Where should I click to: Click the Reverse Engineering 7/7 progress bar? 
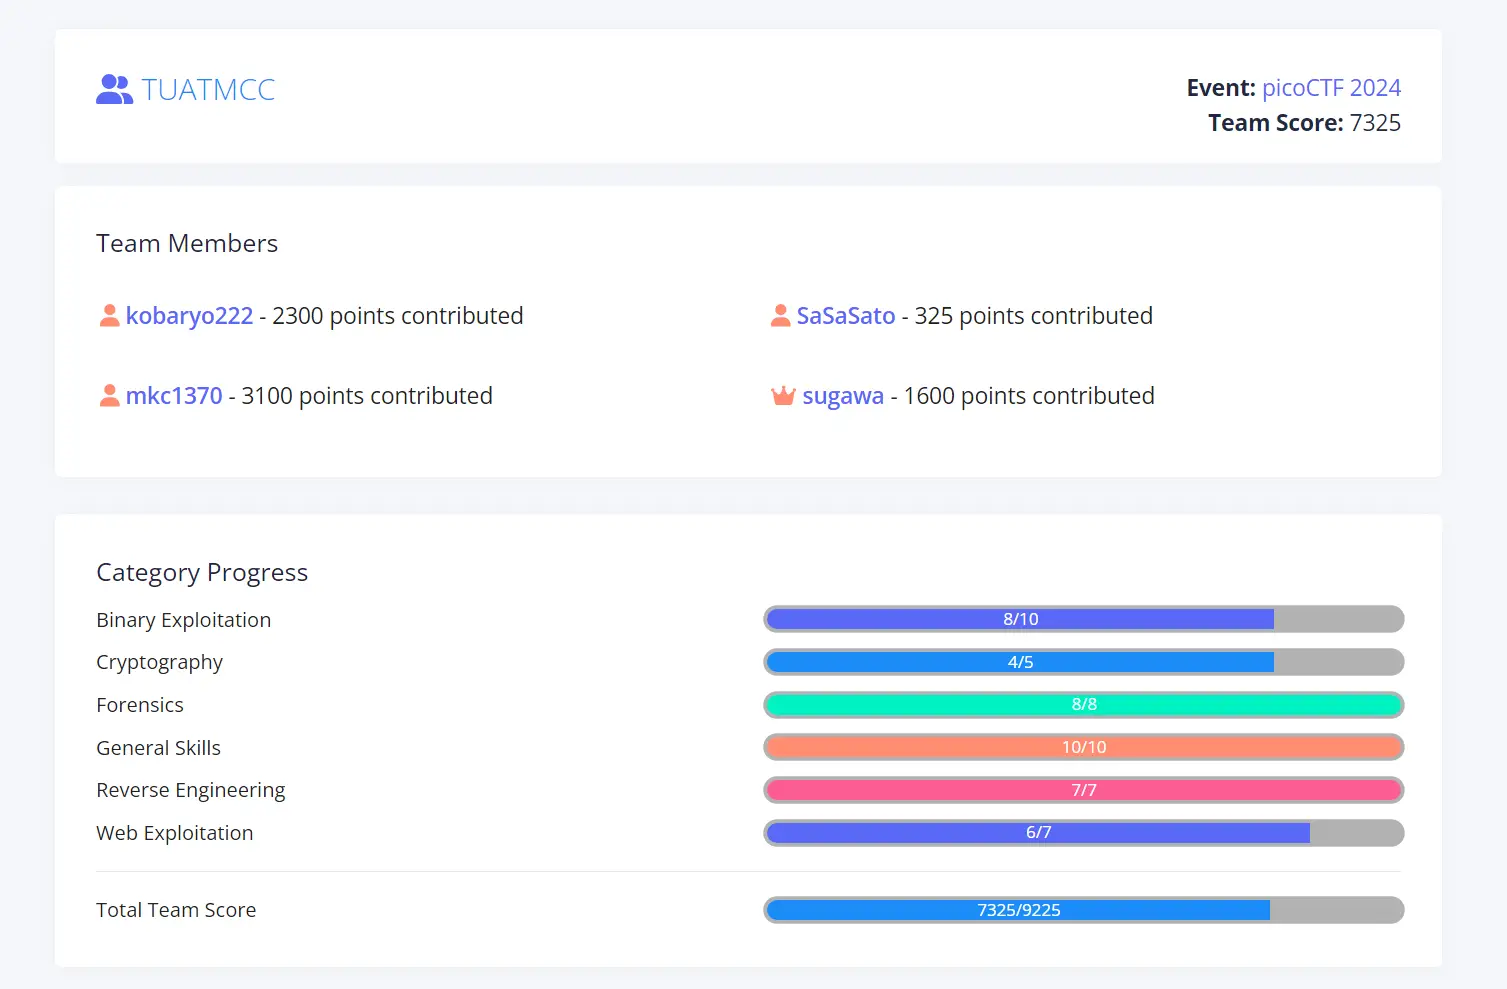point(1084,790)
